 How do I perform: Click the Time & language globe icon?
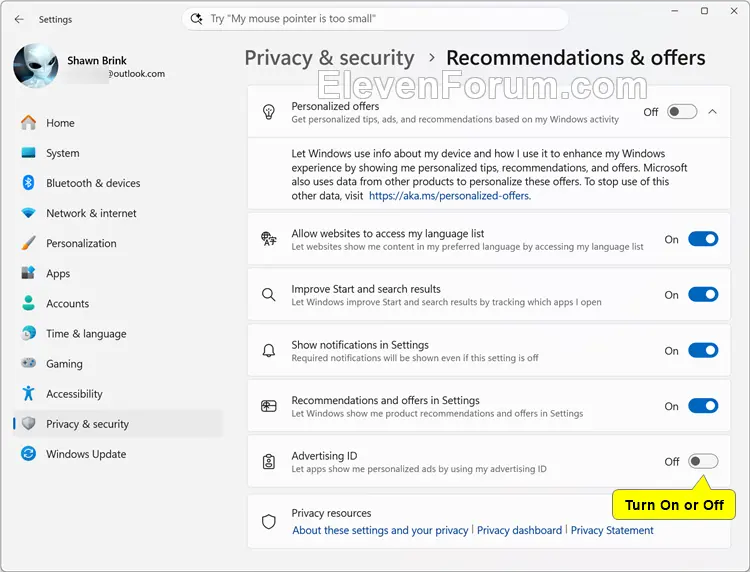tap(29, 333)
